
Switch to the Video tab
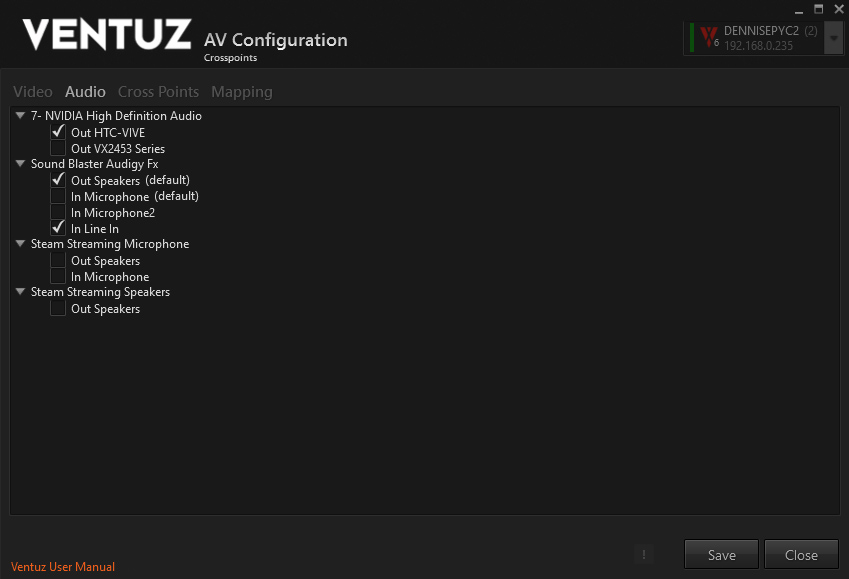[x=33, y=92]
